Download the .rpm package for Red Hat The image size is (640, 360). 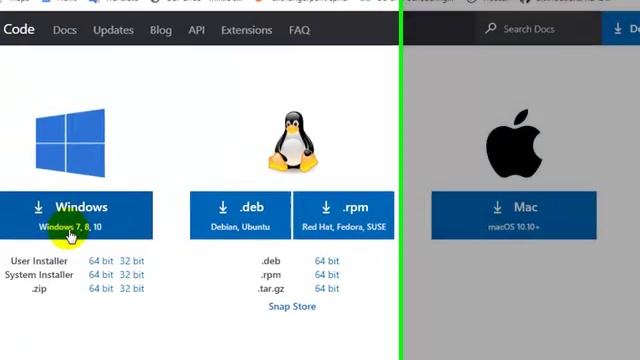(x=344, y=215)
